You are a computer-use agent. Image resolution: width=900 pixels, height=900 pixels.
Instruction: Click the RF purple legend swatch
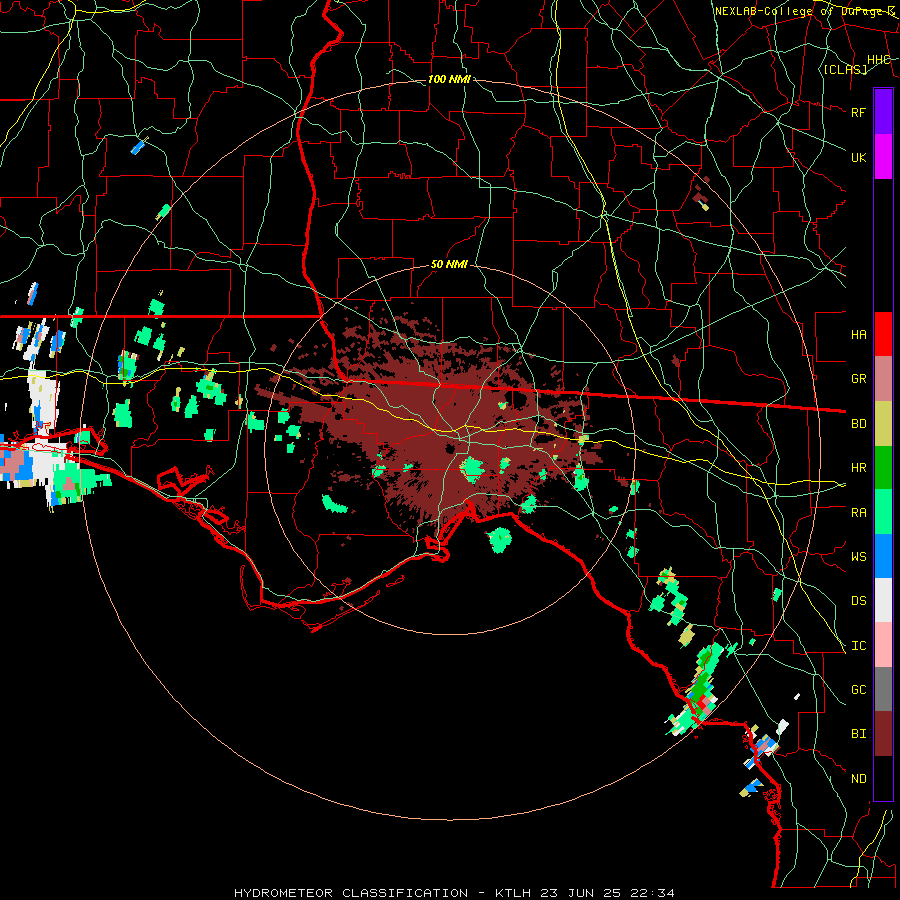click(x=883, y=112)
